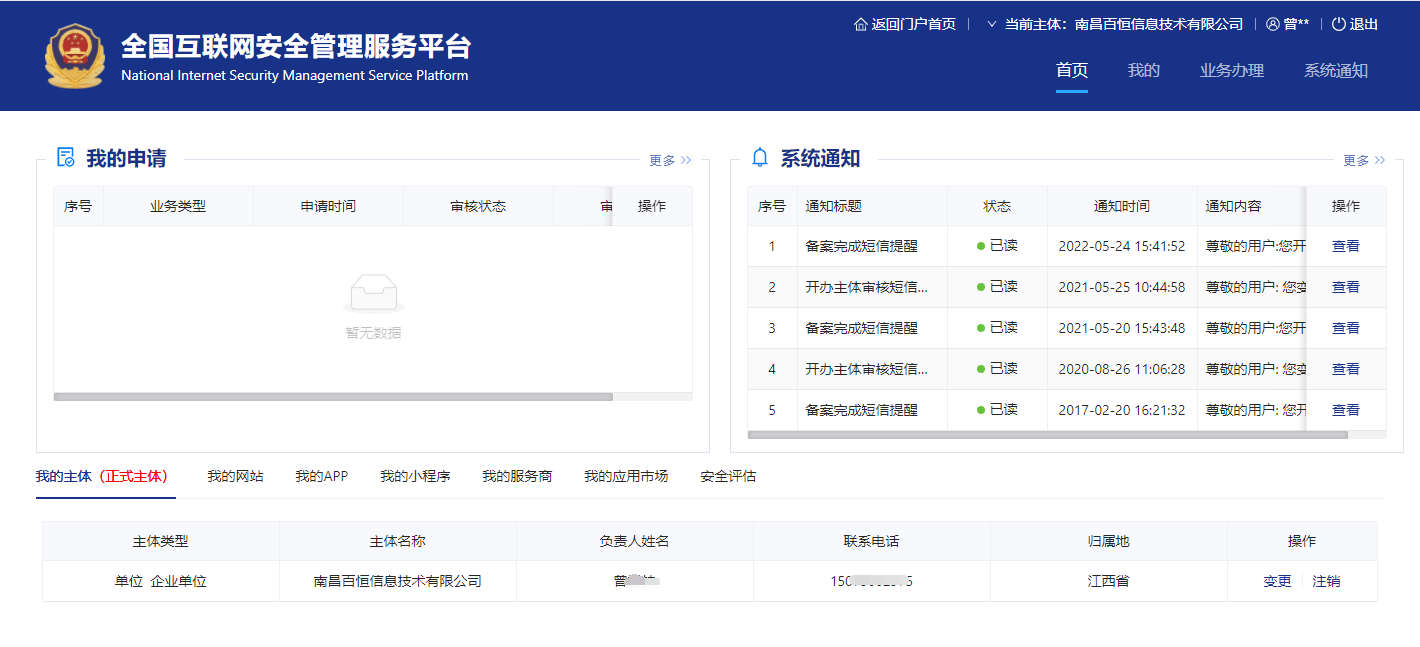Open the 当前主体 dropdown chevron
Viewport: 1420px width, 647px height.
[990, 23]
